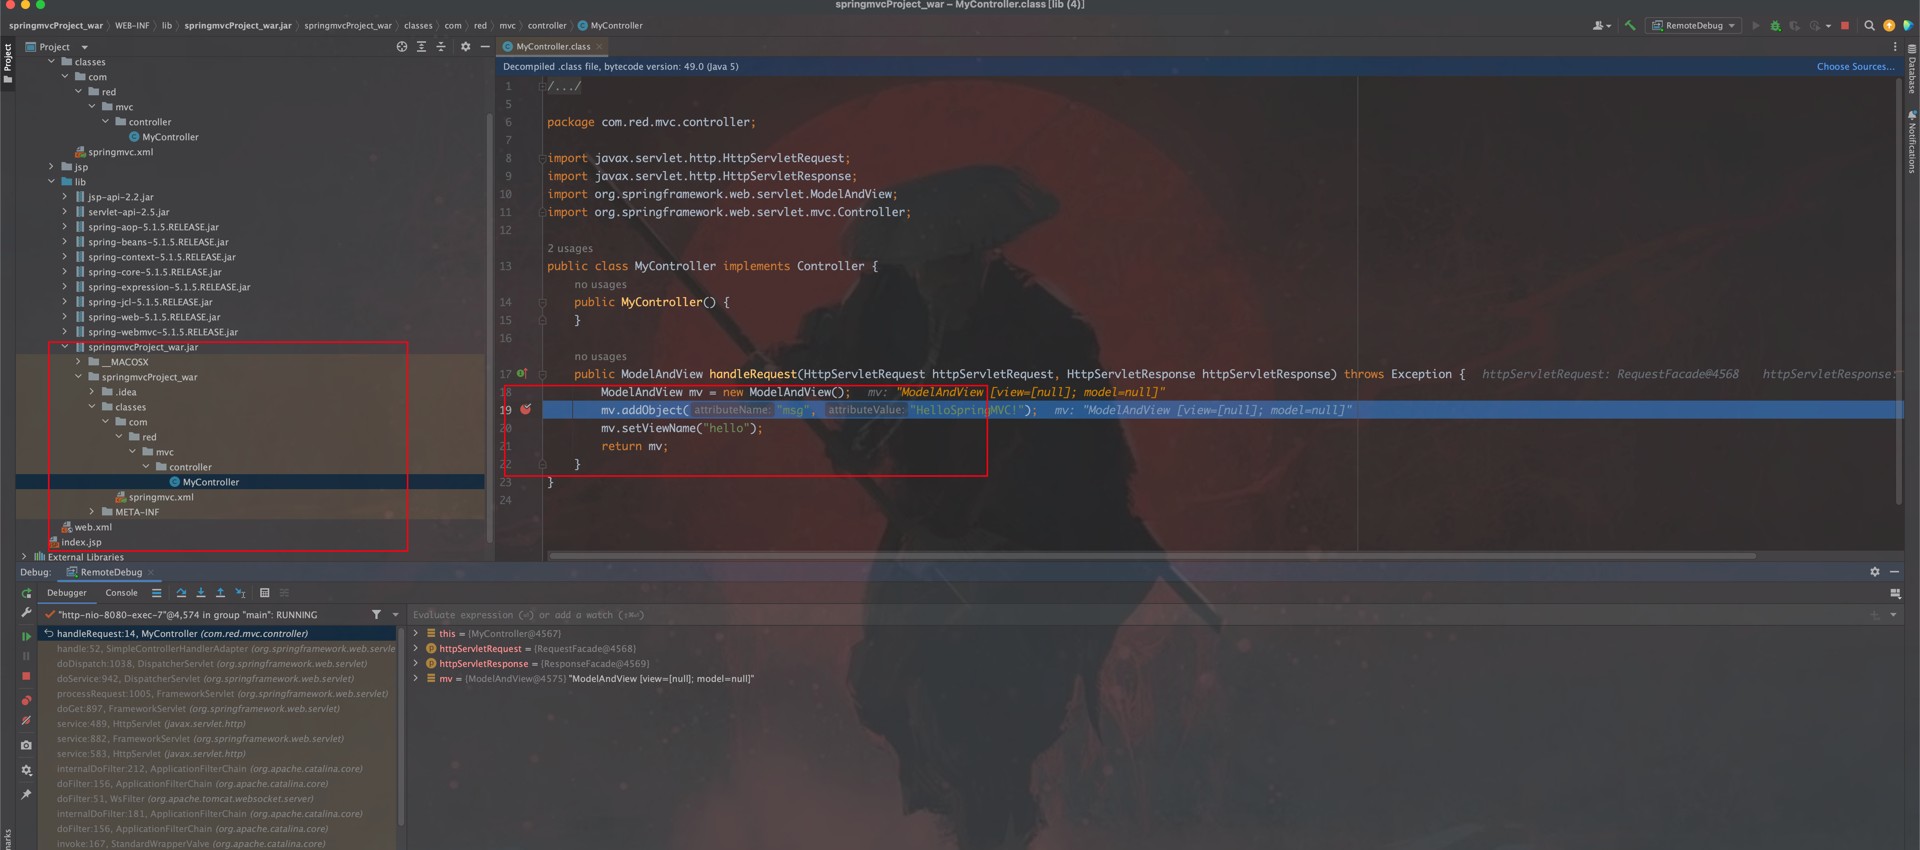This screenshot has width=1920, height=850.
Task: Rerun RemoteDebug in Debug panel
Action: pyautogui.click(x=26, y=593)
